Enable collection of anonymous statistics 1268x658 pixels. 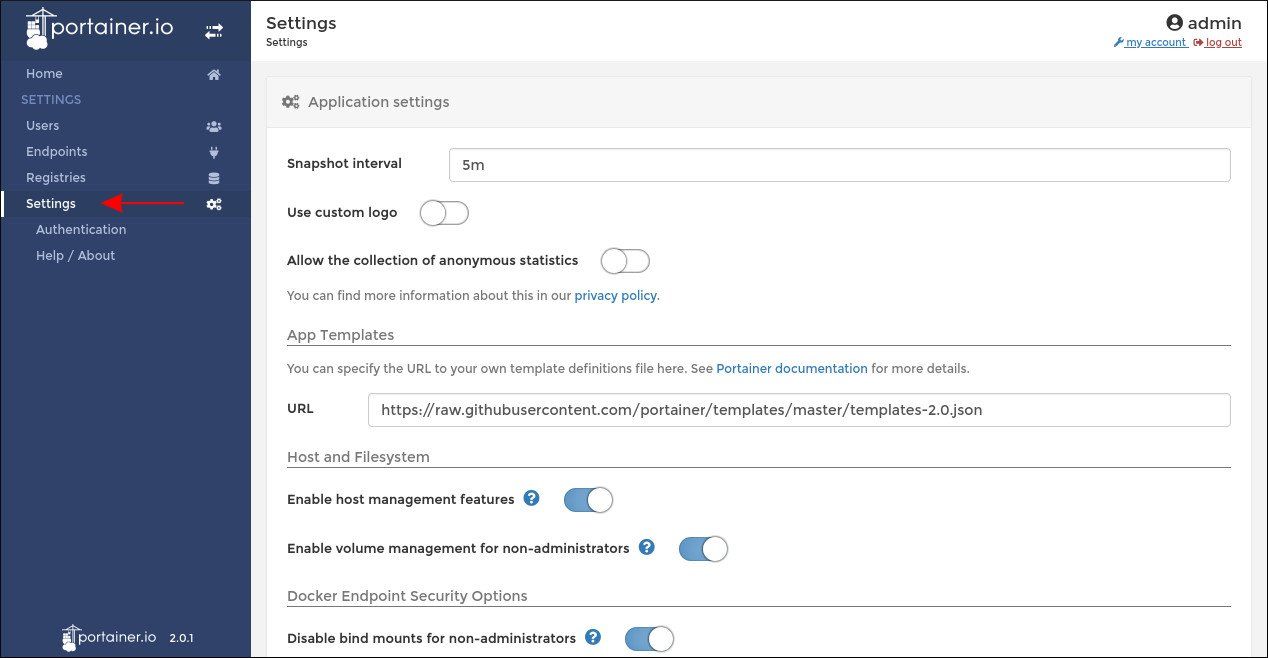point(624,260)
